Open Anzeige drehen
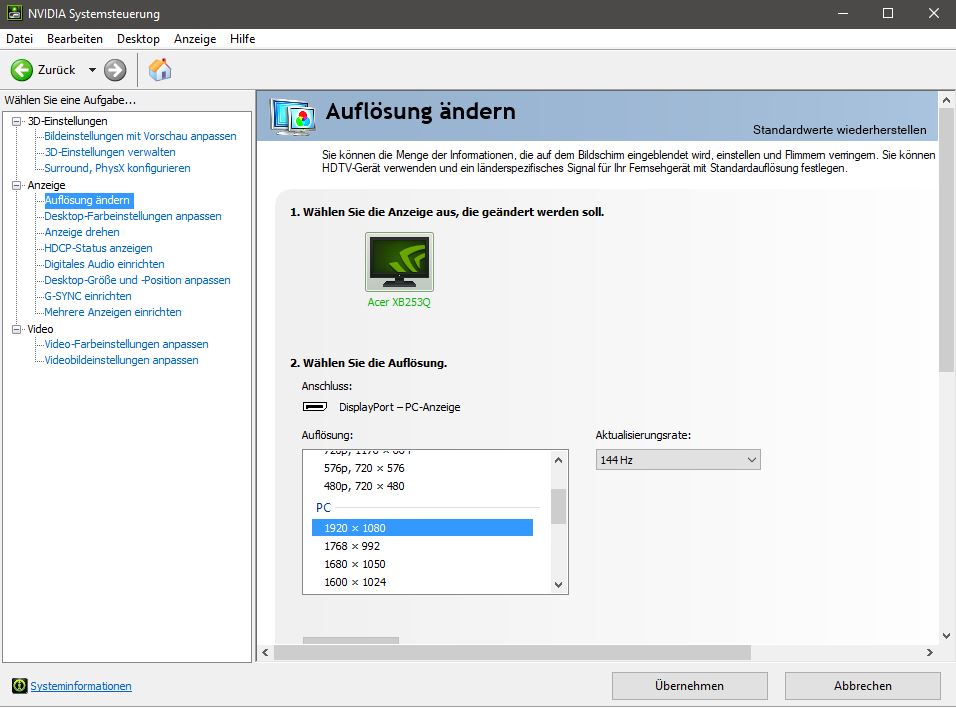The height and width of the screenshot is (708, 956). [x=82, y=232]
